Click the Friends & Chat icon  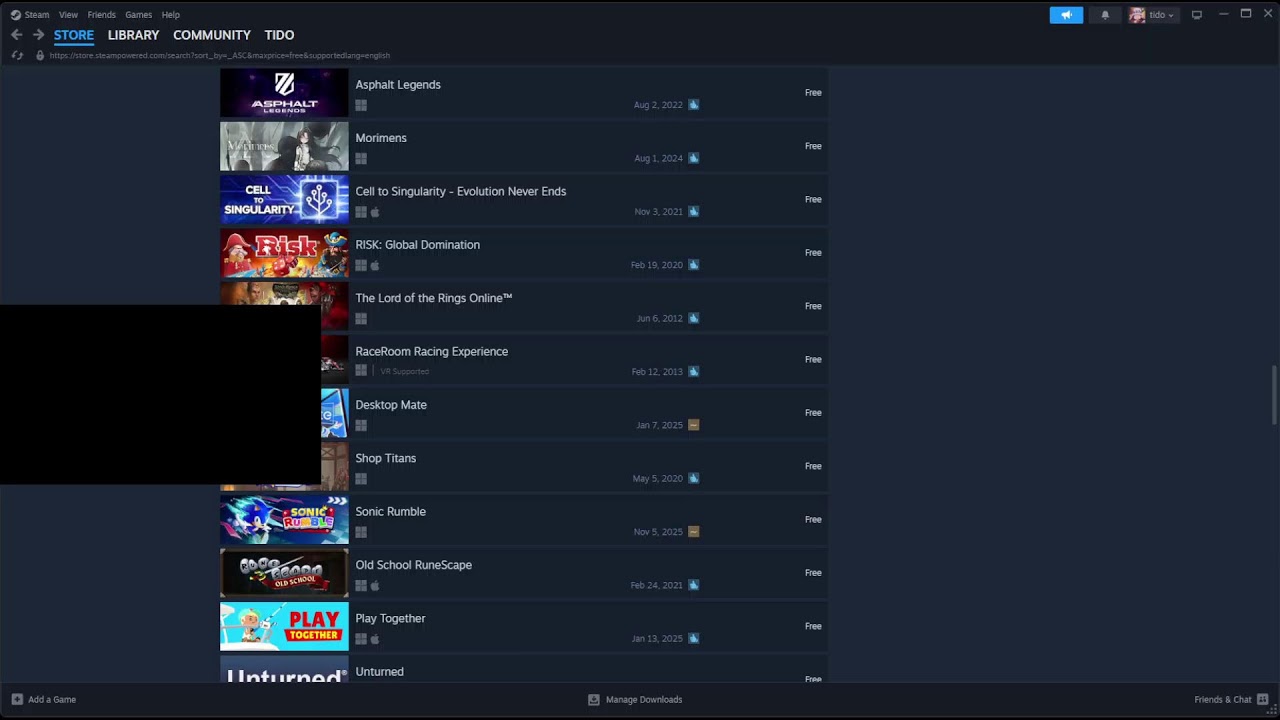point(1263,699)
